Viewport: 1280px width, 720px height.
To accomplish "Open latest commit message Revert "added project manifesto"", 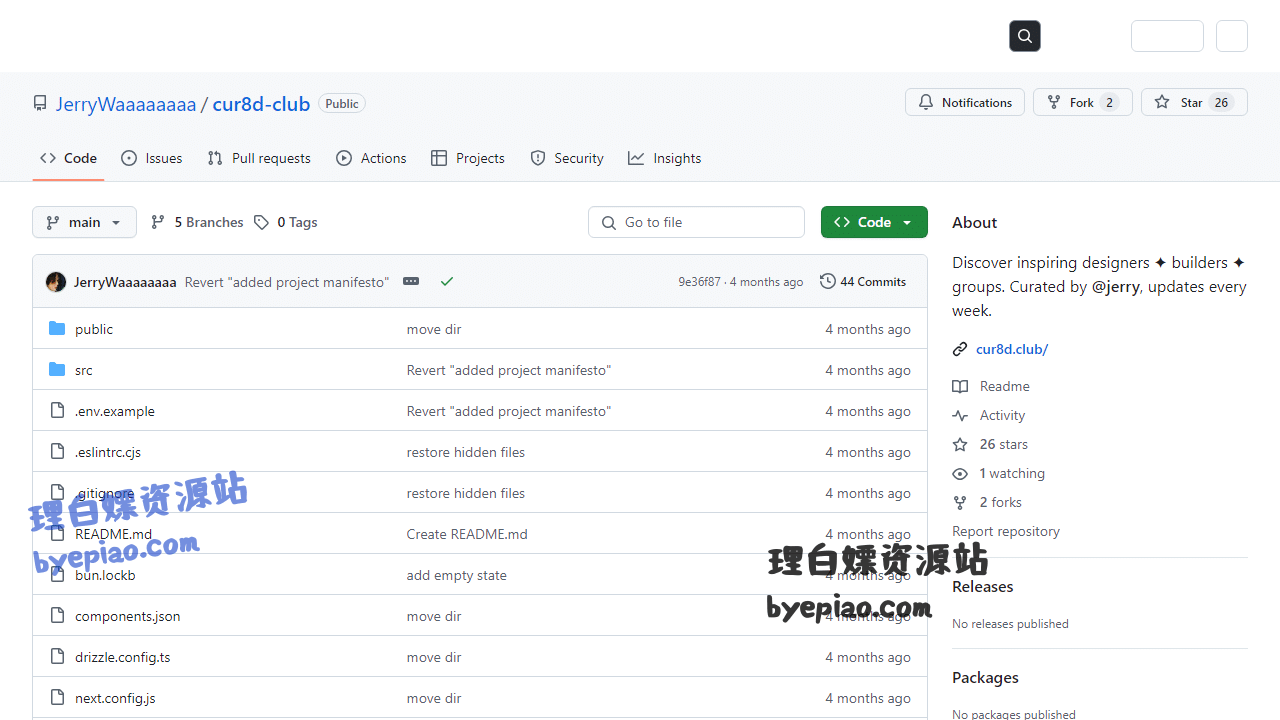I will [x=287, y=282].
